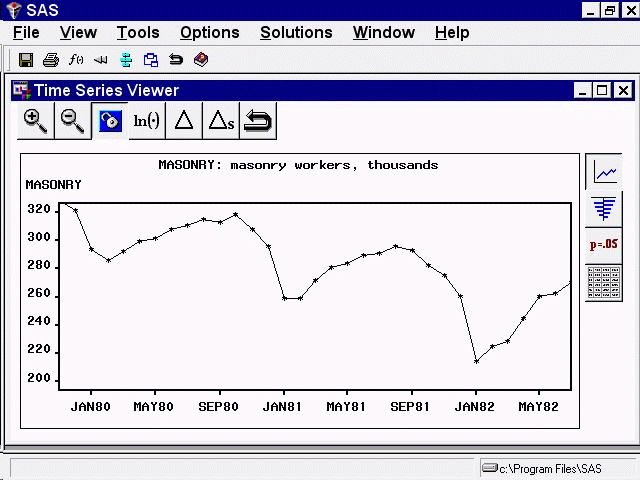640x480 pixels.
Task: Toggle simple differencing triangle button
Action: pyautogui.click(x=183, y=121)
